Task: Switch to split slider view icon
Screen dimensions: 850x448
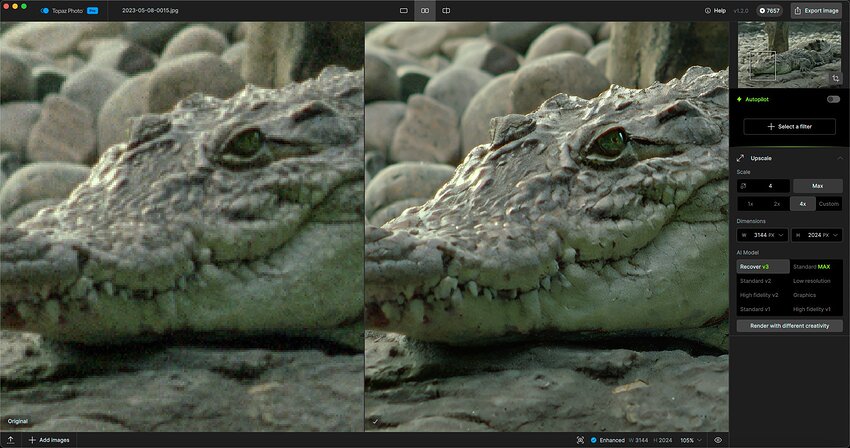Action: click(x=446, y=11)
